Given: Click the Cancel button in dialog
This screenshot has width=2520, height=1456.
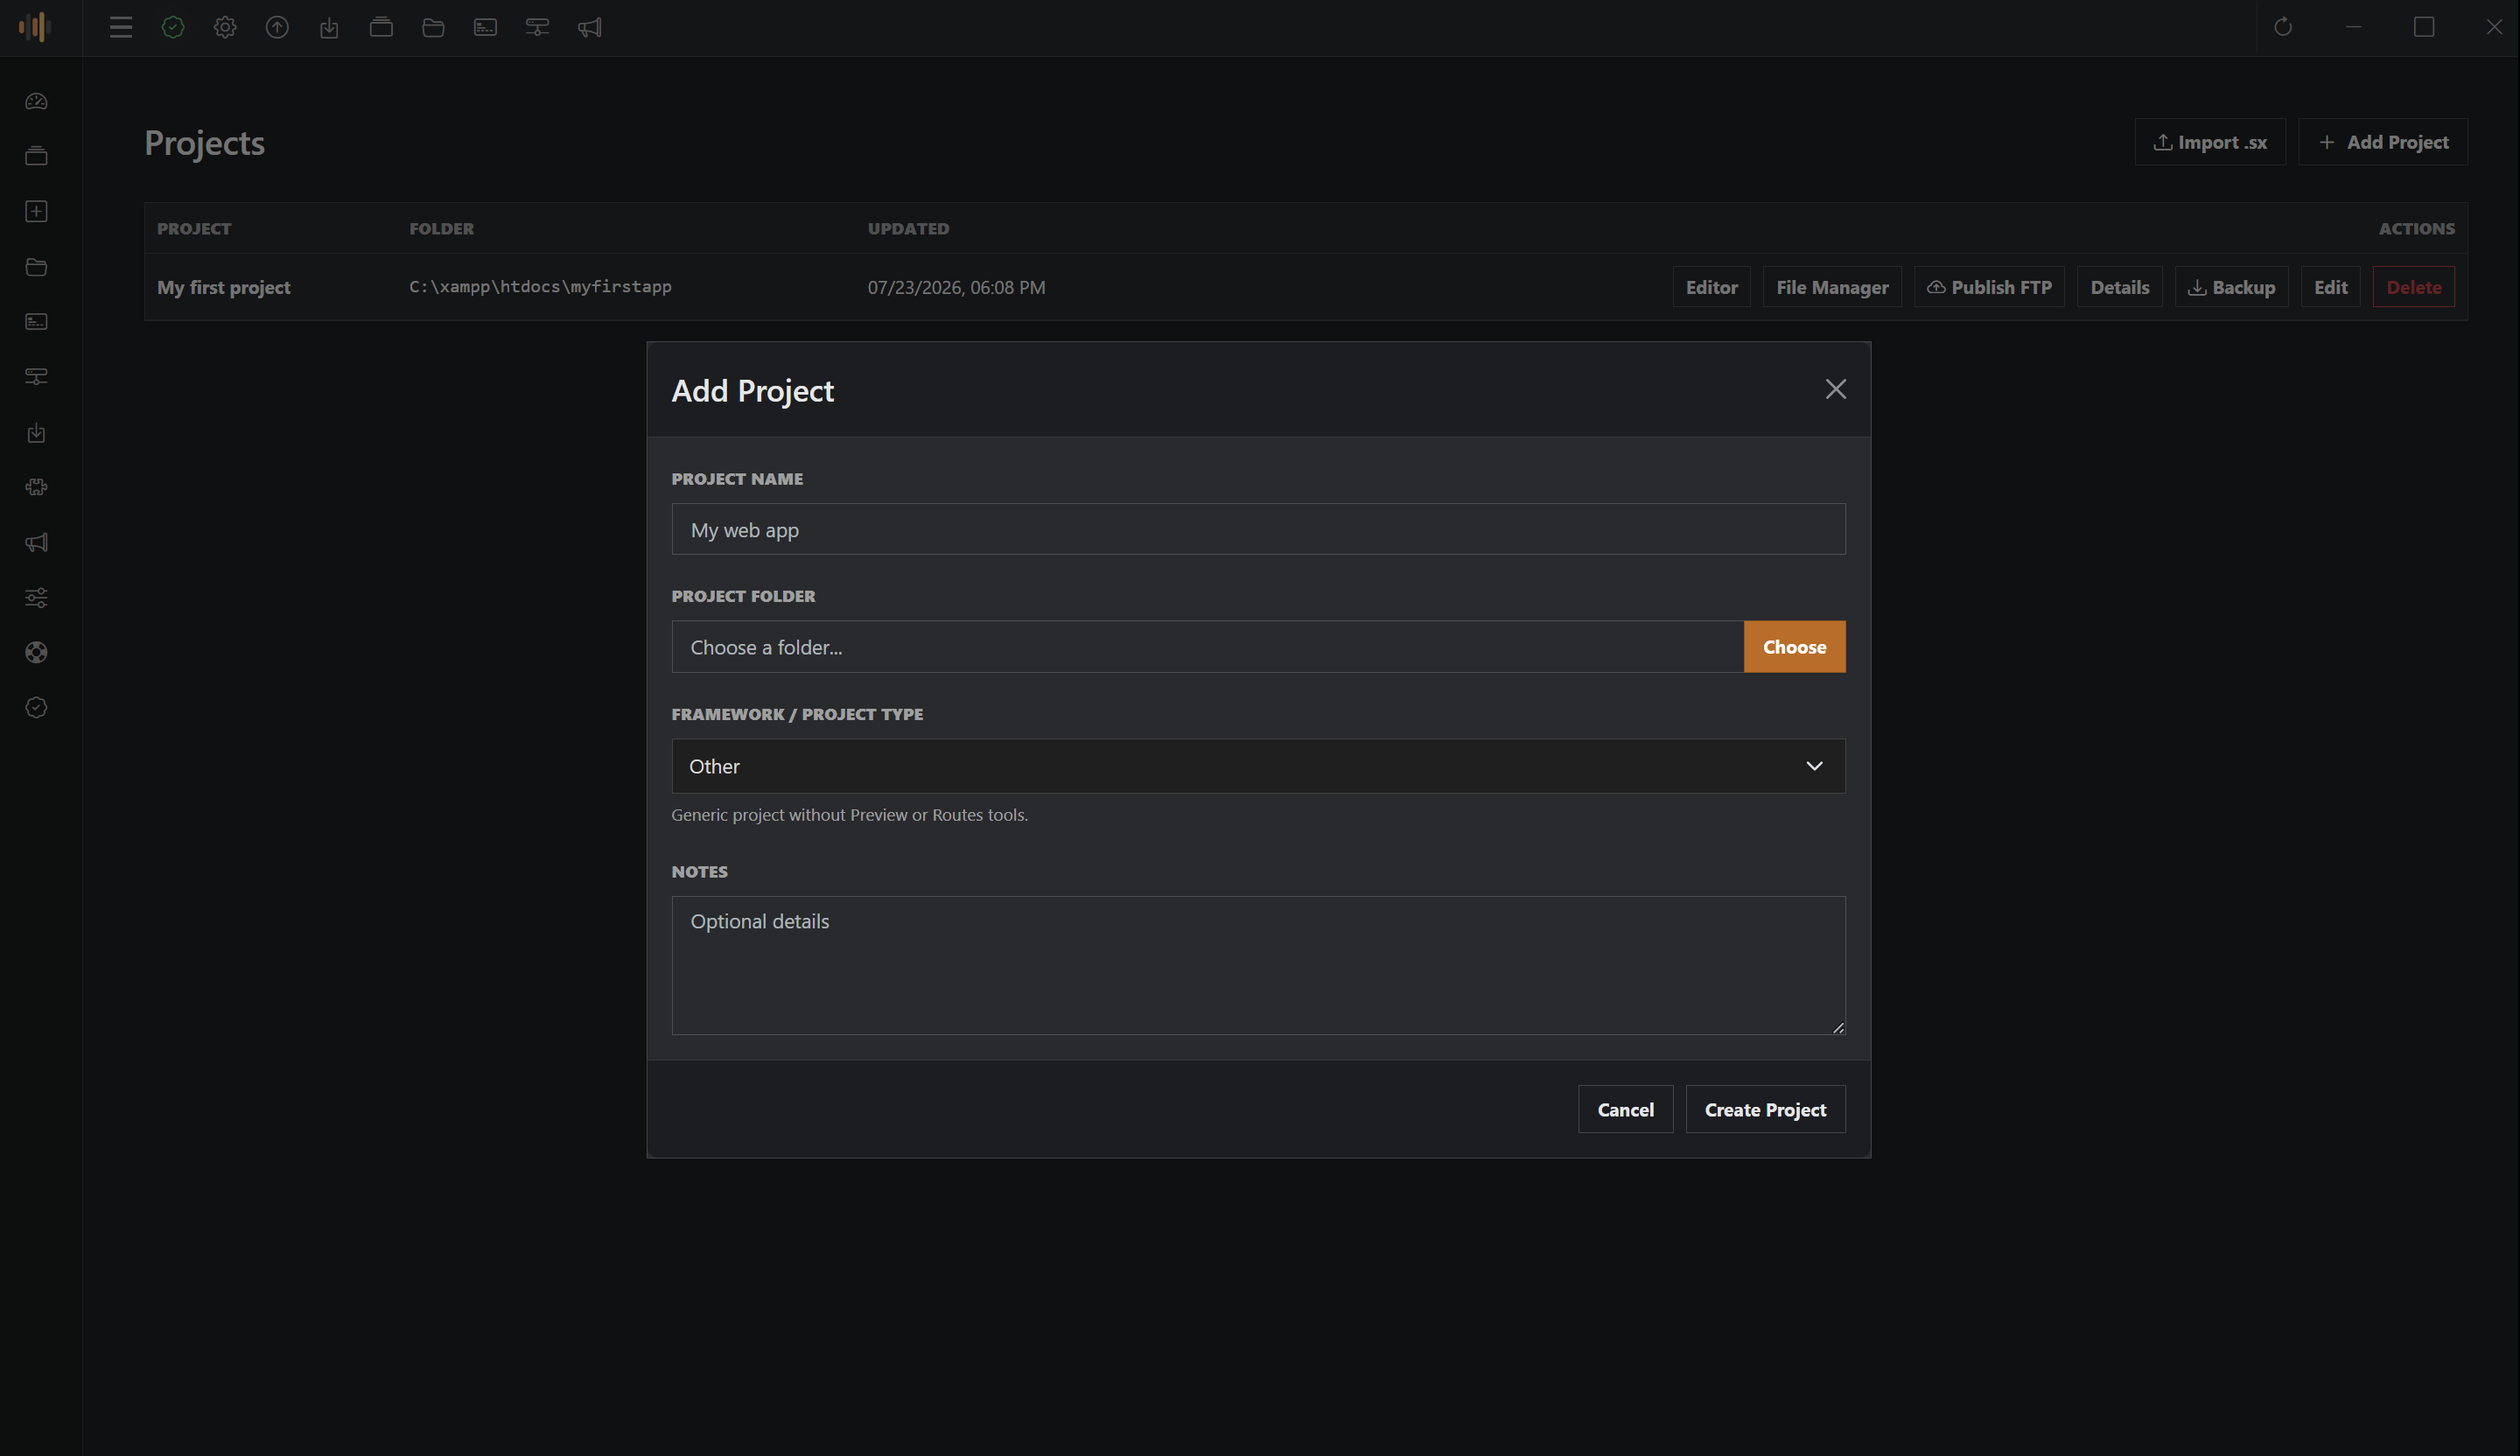Looking at the screenshot, I should 1625,1109.
